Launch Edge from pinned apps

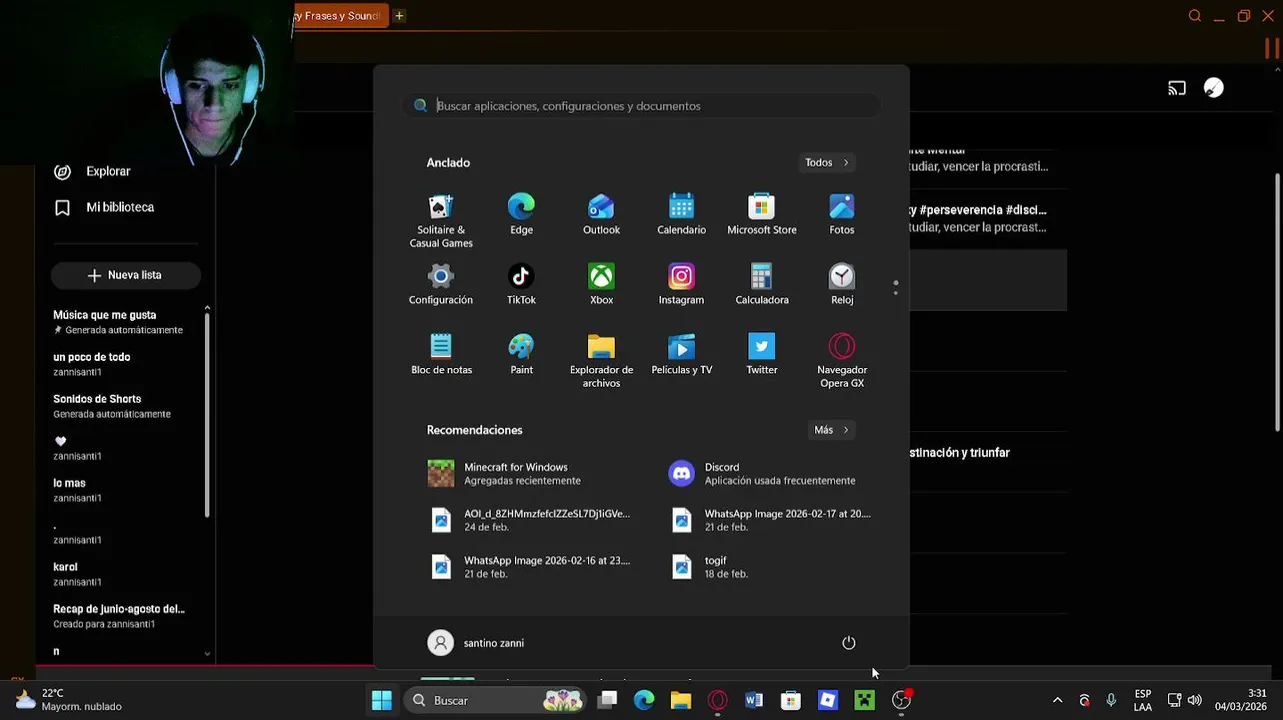pyautogui.click(x=521, y=215)
